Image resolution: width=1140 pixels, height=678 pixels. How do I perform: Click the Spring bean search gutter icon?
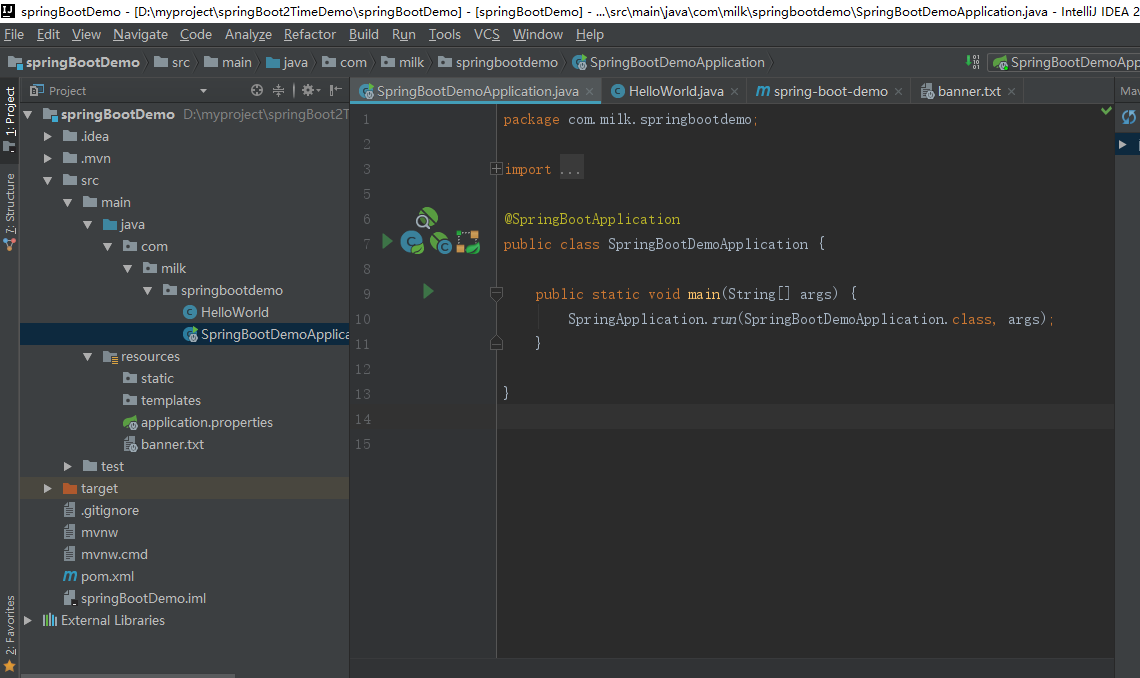pos(427,218)
